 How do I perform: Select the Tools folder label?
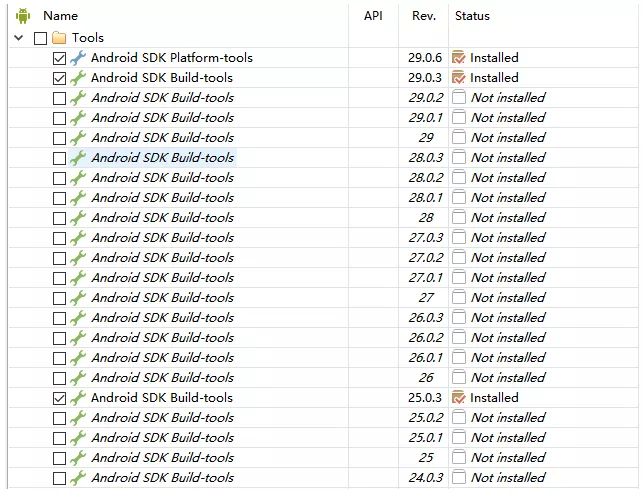(x=88, y=38)
